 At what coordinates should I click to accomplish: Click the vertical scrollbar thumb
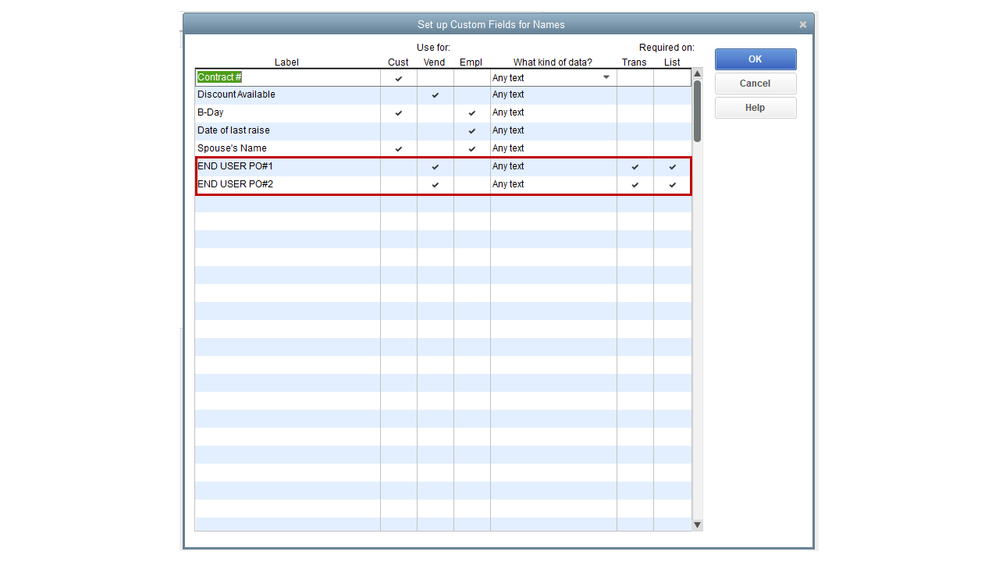697,111
